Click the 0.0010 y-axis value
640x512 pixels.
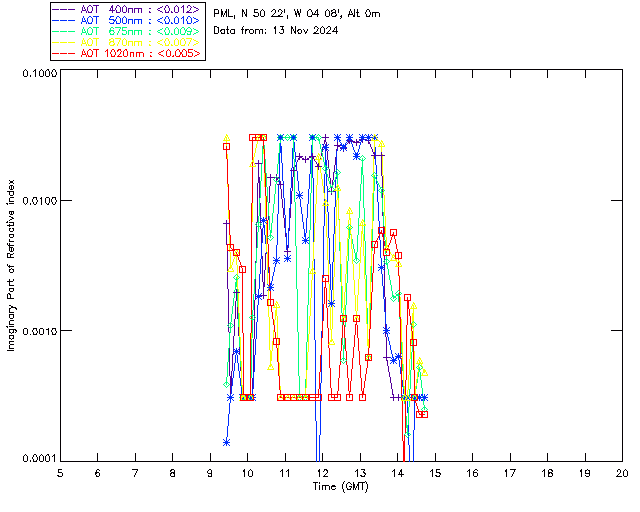point(39,331)
